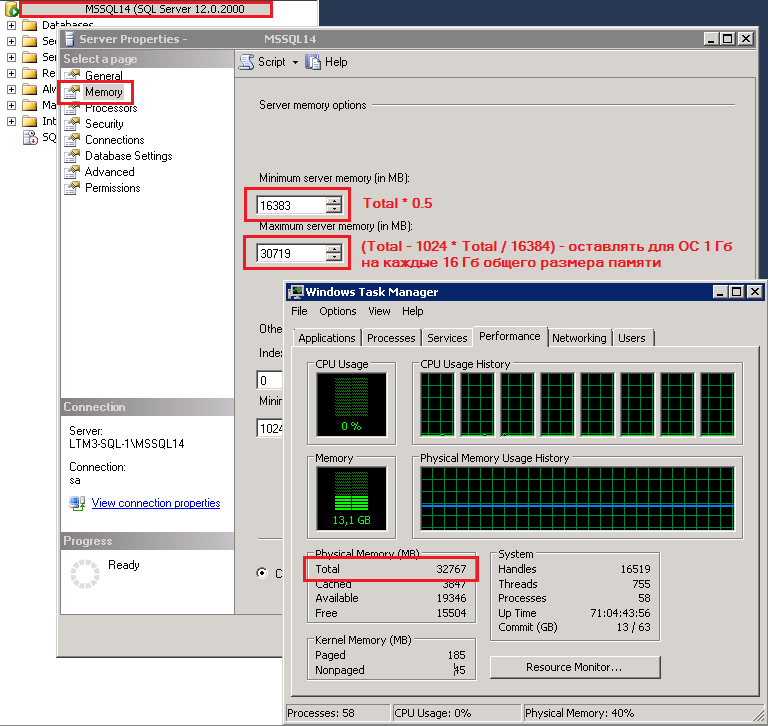The width and height of the screenshot is (768, 726).
Task: Click the Total physical memory value 32767
Action: click(x=451, y=569)
